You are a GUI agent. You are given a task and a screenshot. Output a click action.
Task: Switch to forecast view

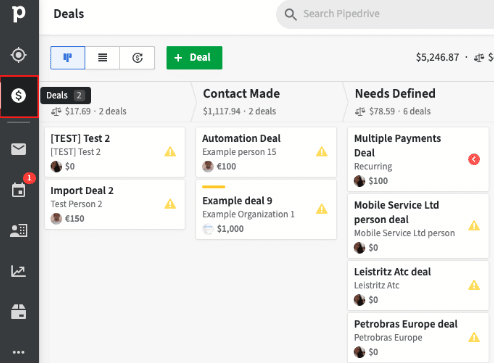pos(137,58)
